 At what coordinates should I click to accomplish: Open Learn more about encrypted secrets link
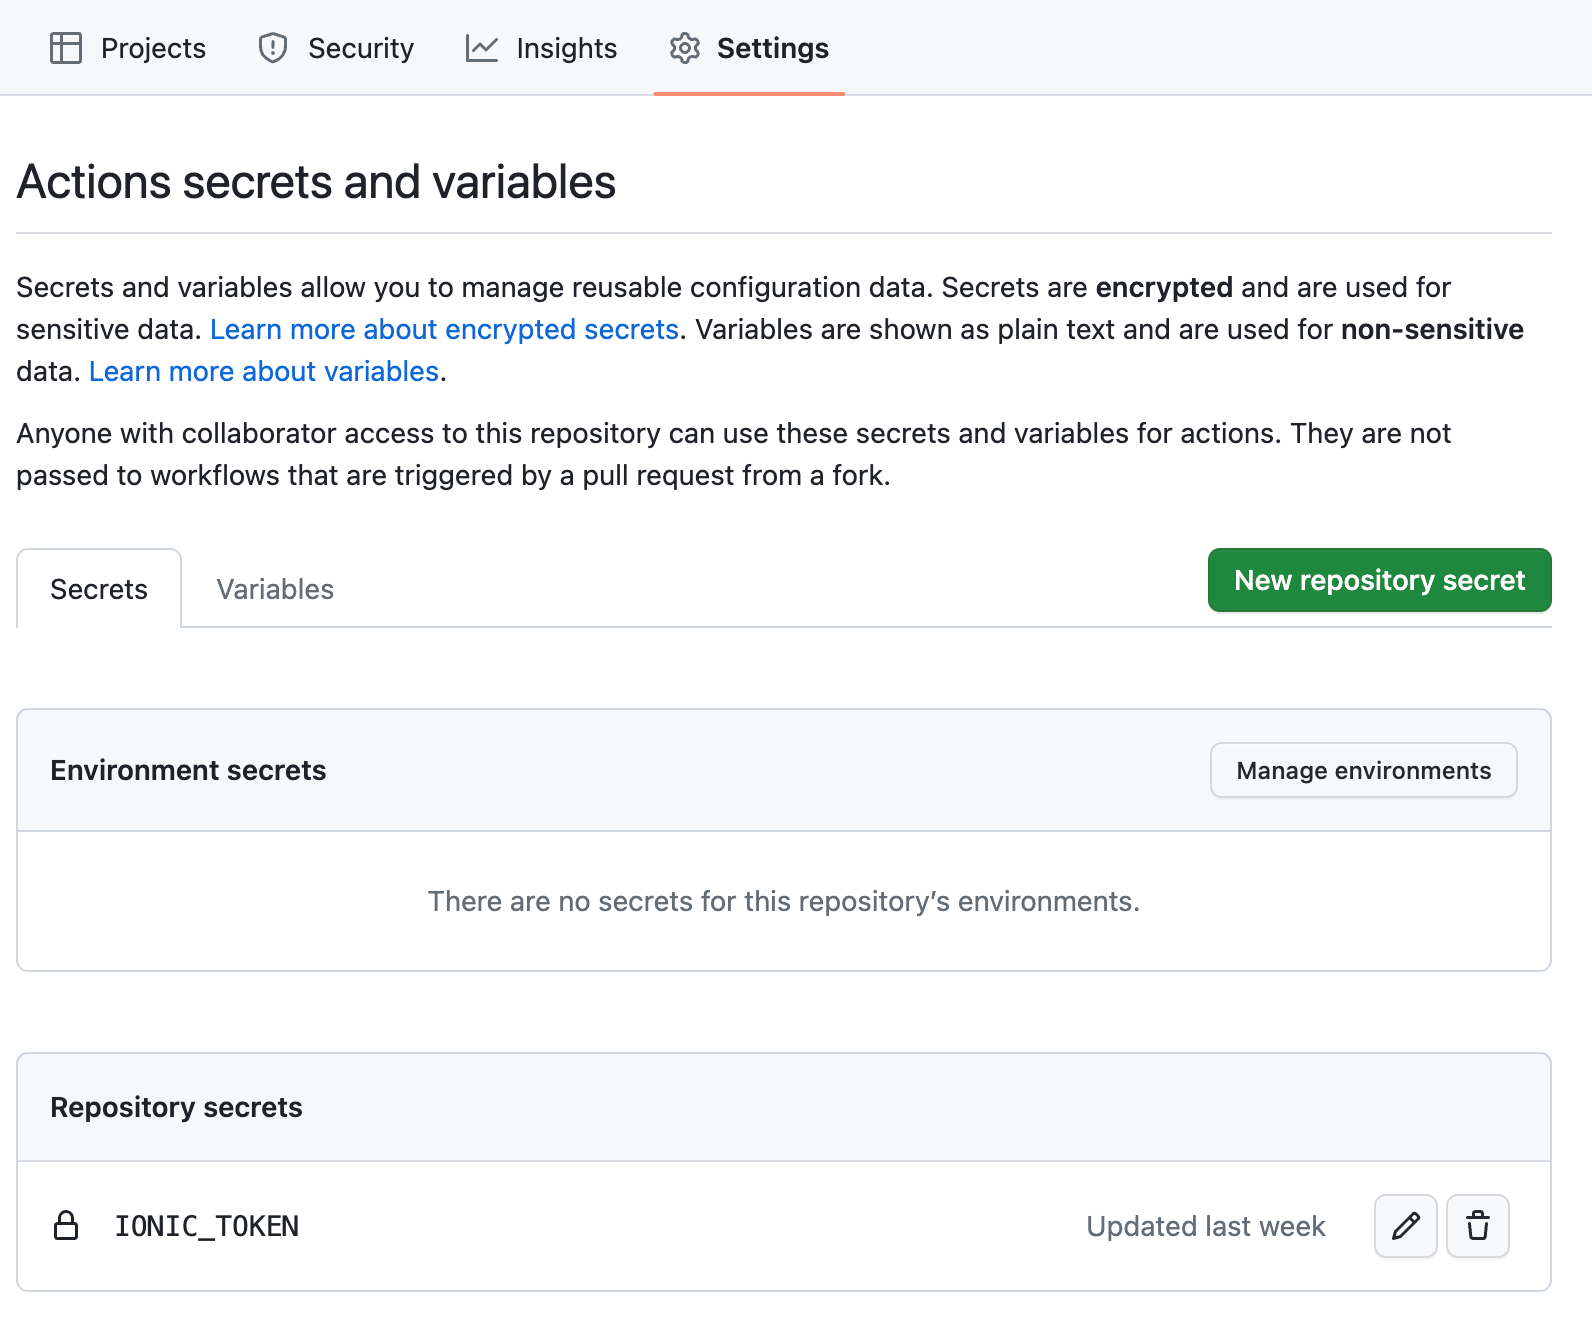point(444,329)
